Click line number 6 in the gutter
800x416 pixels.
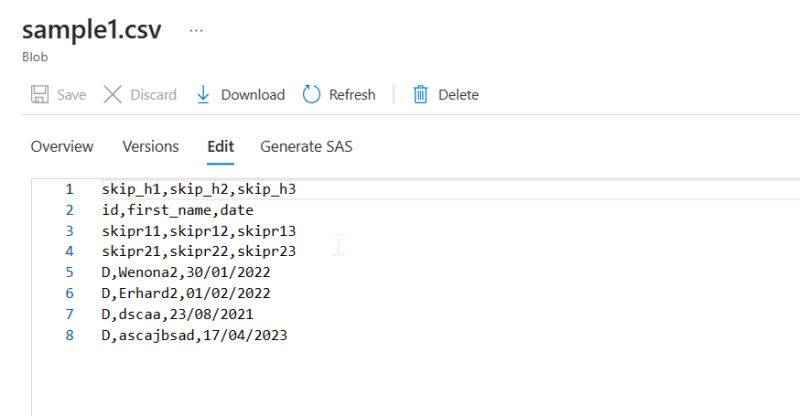tap(69, 293)
